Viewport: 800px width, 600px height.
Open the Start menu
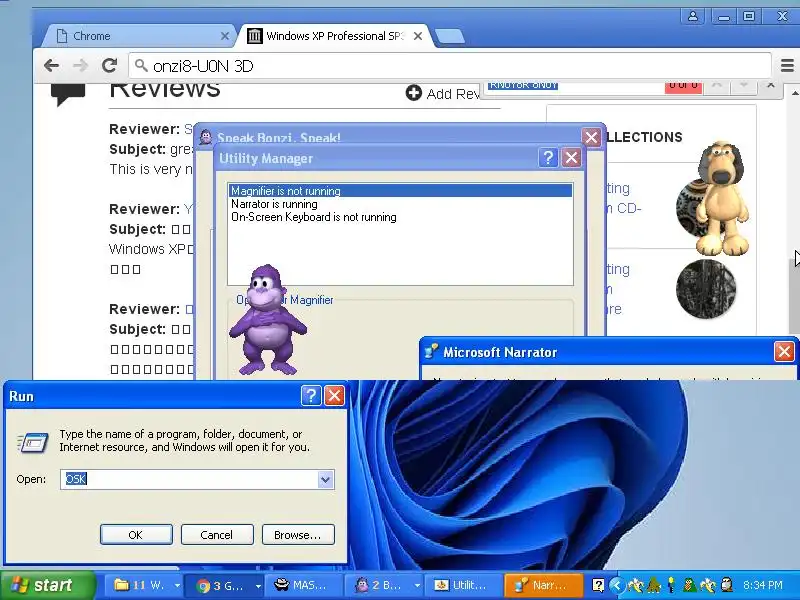point(47,585)
